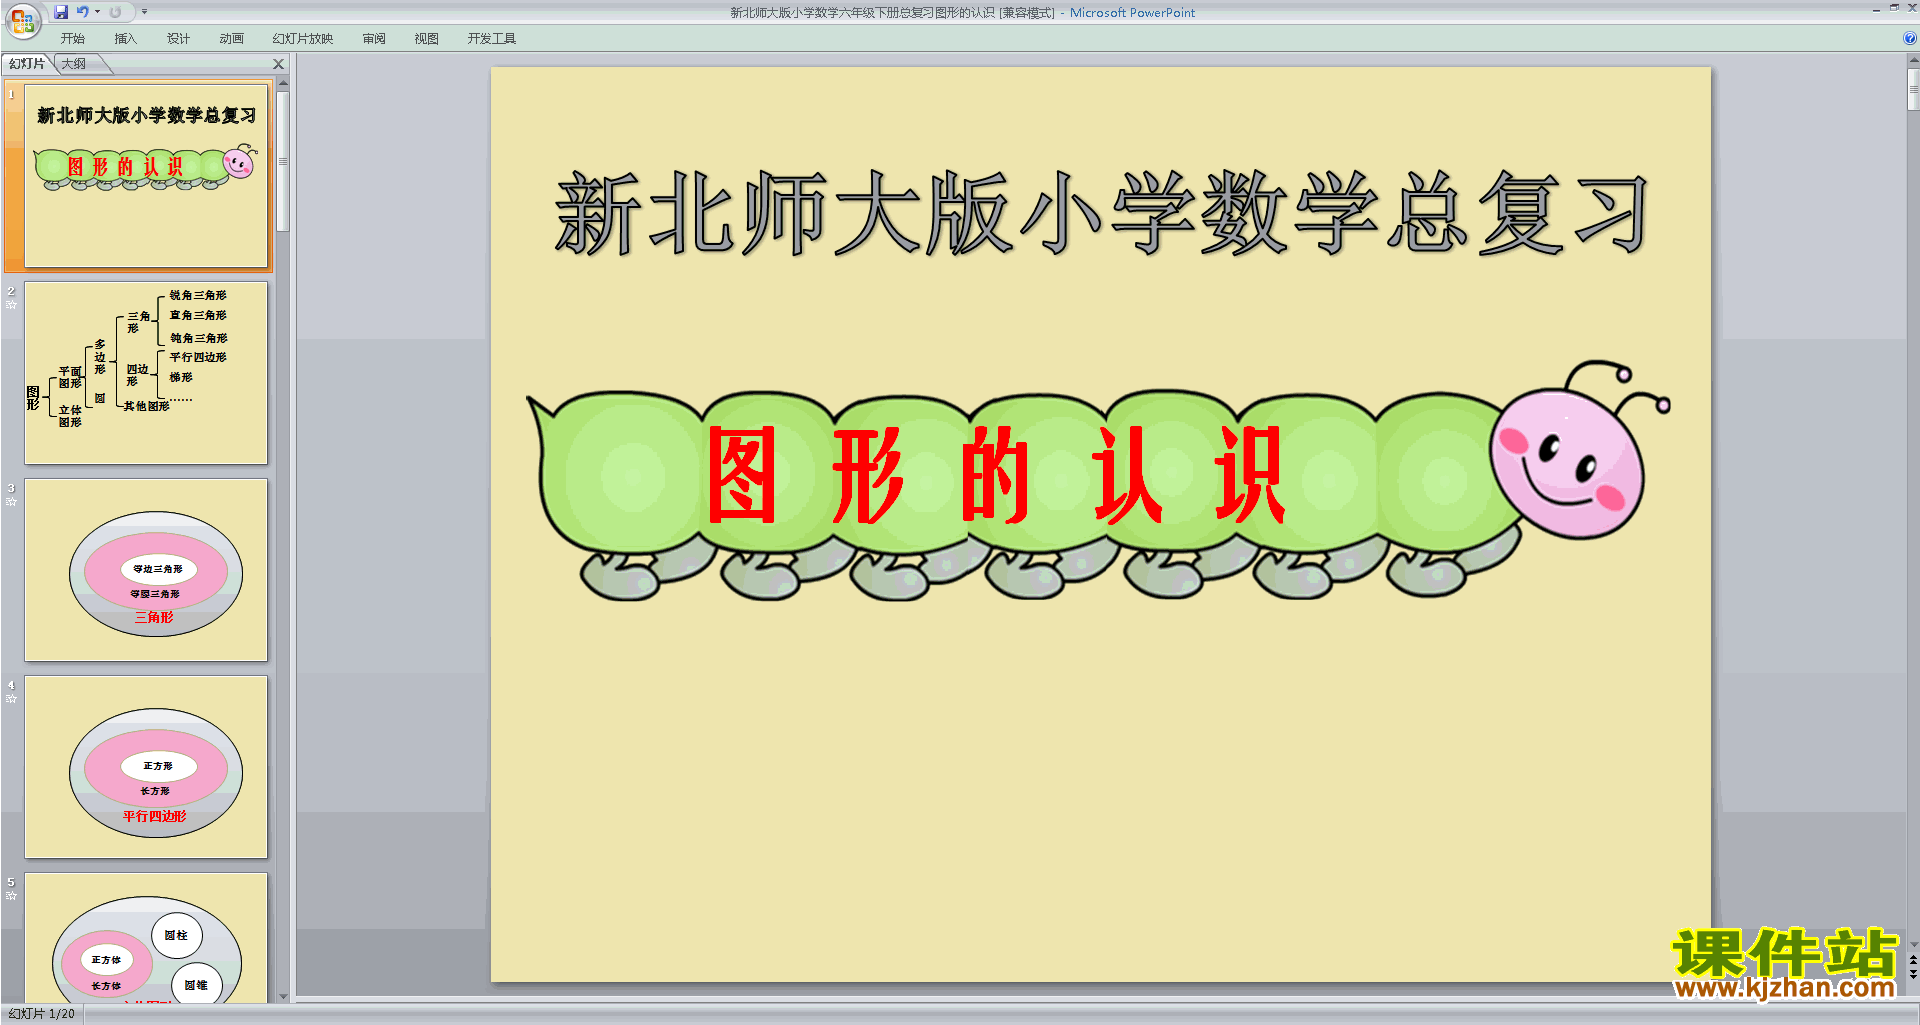1920x1025 pixels.
Task: Click the thumbnail pane scrollbar thumb
Action: pos(283,161)
